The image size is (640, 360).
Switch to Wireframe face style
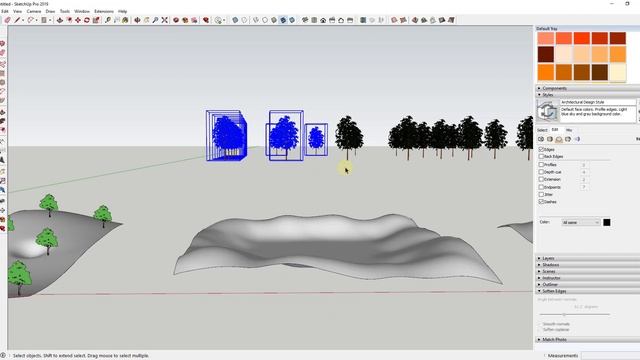256,20
